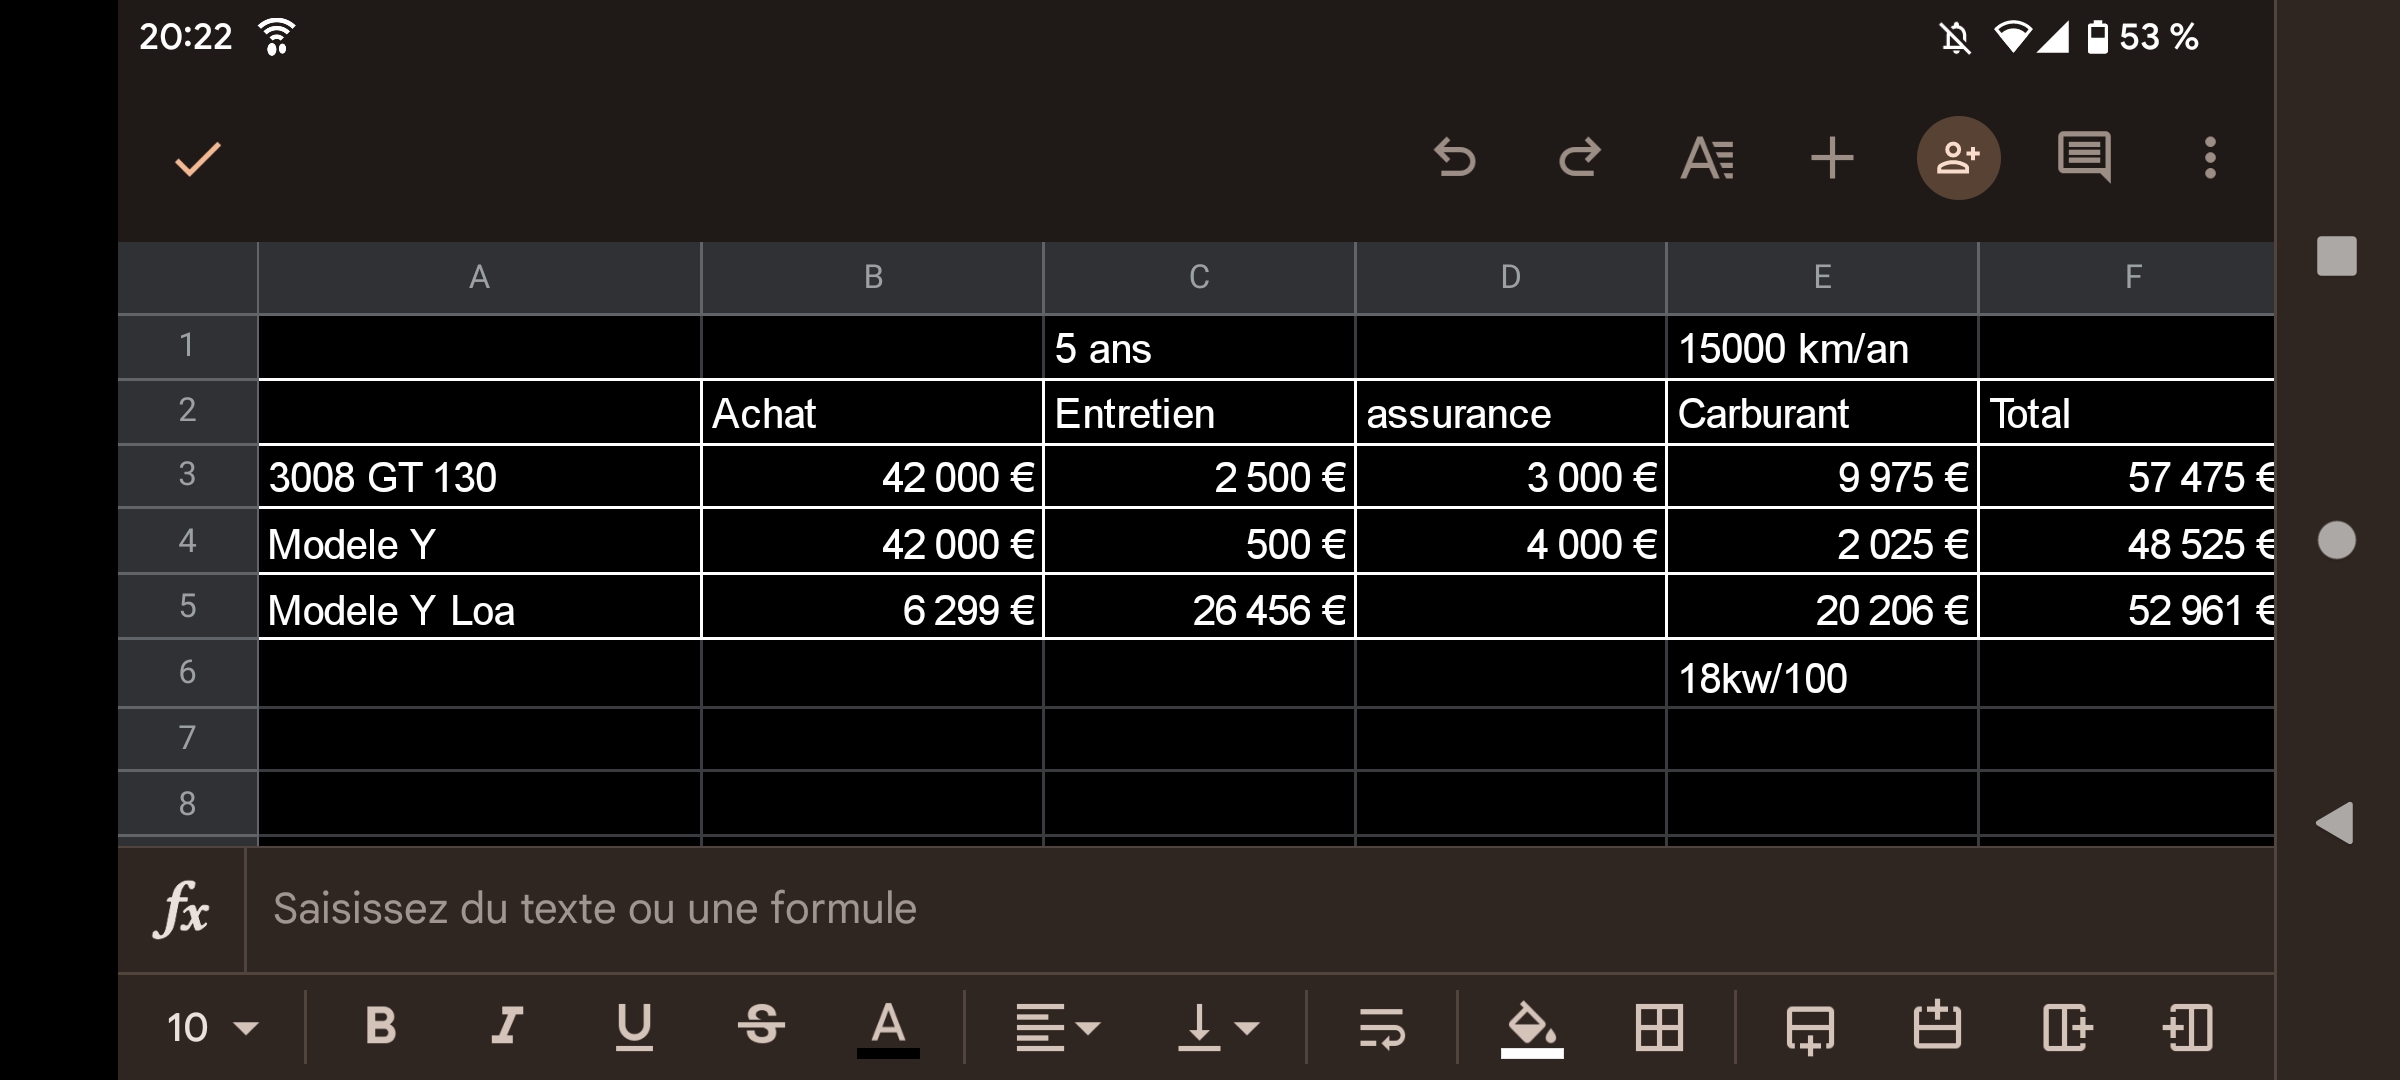The width and height of the screenshot is (2400, 1080).
Task: Tap the formula input field
Action: coord(1200,909)
